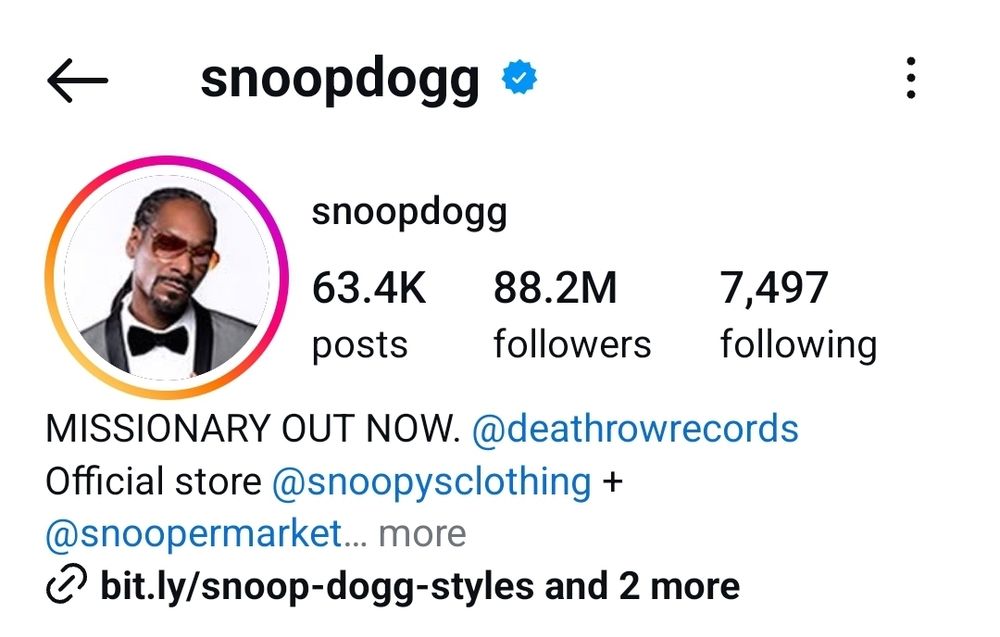
Task: Open the 63.4K posts count
Action: [x=369, y=314]
